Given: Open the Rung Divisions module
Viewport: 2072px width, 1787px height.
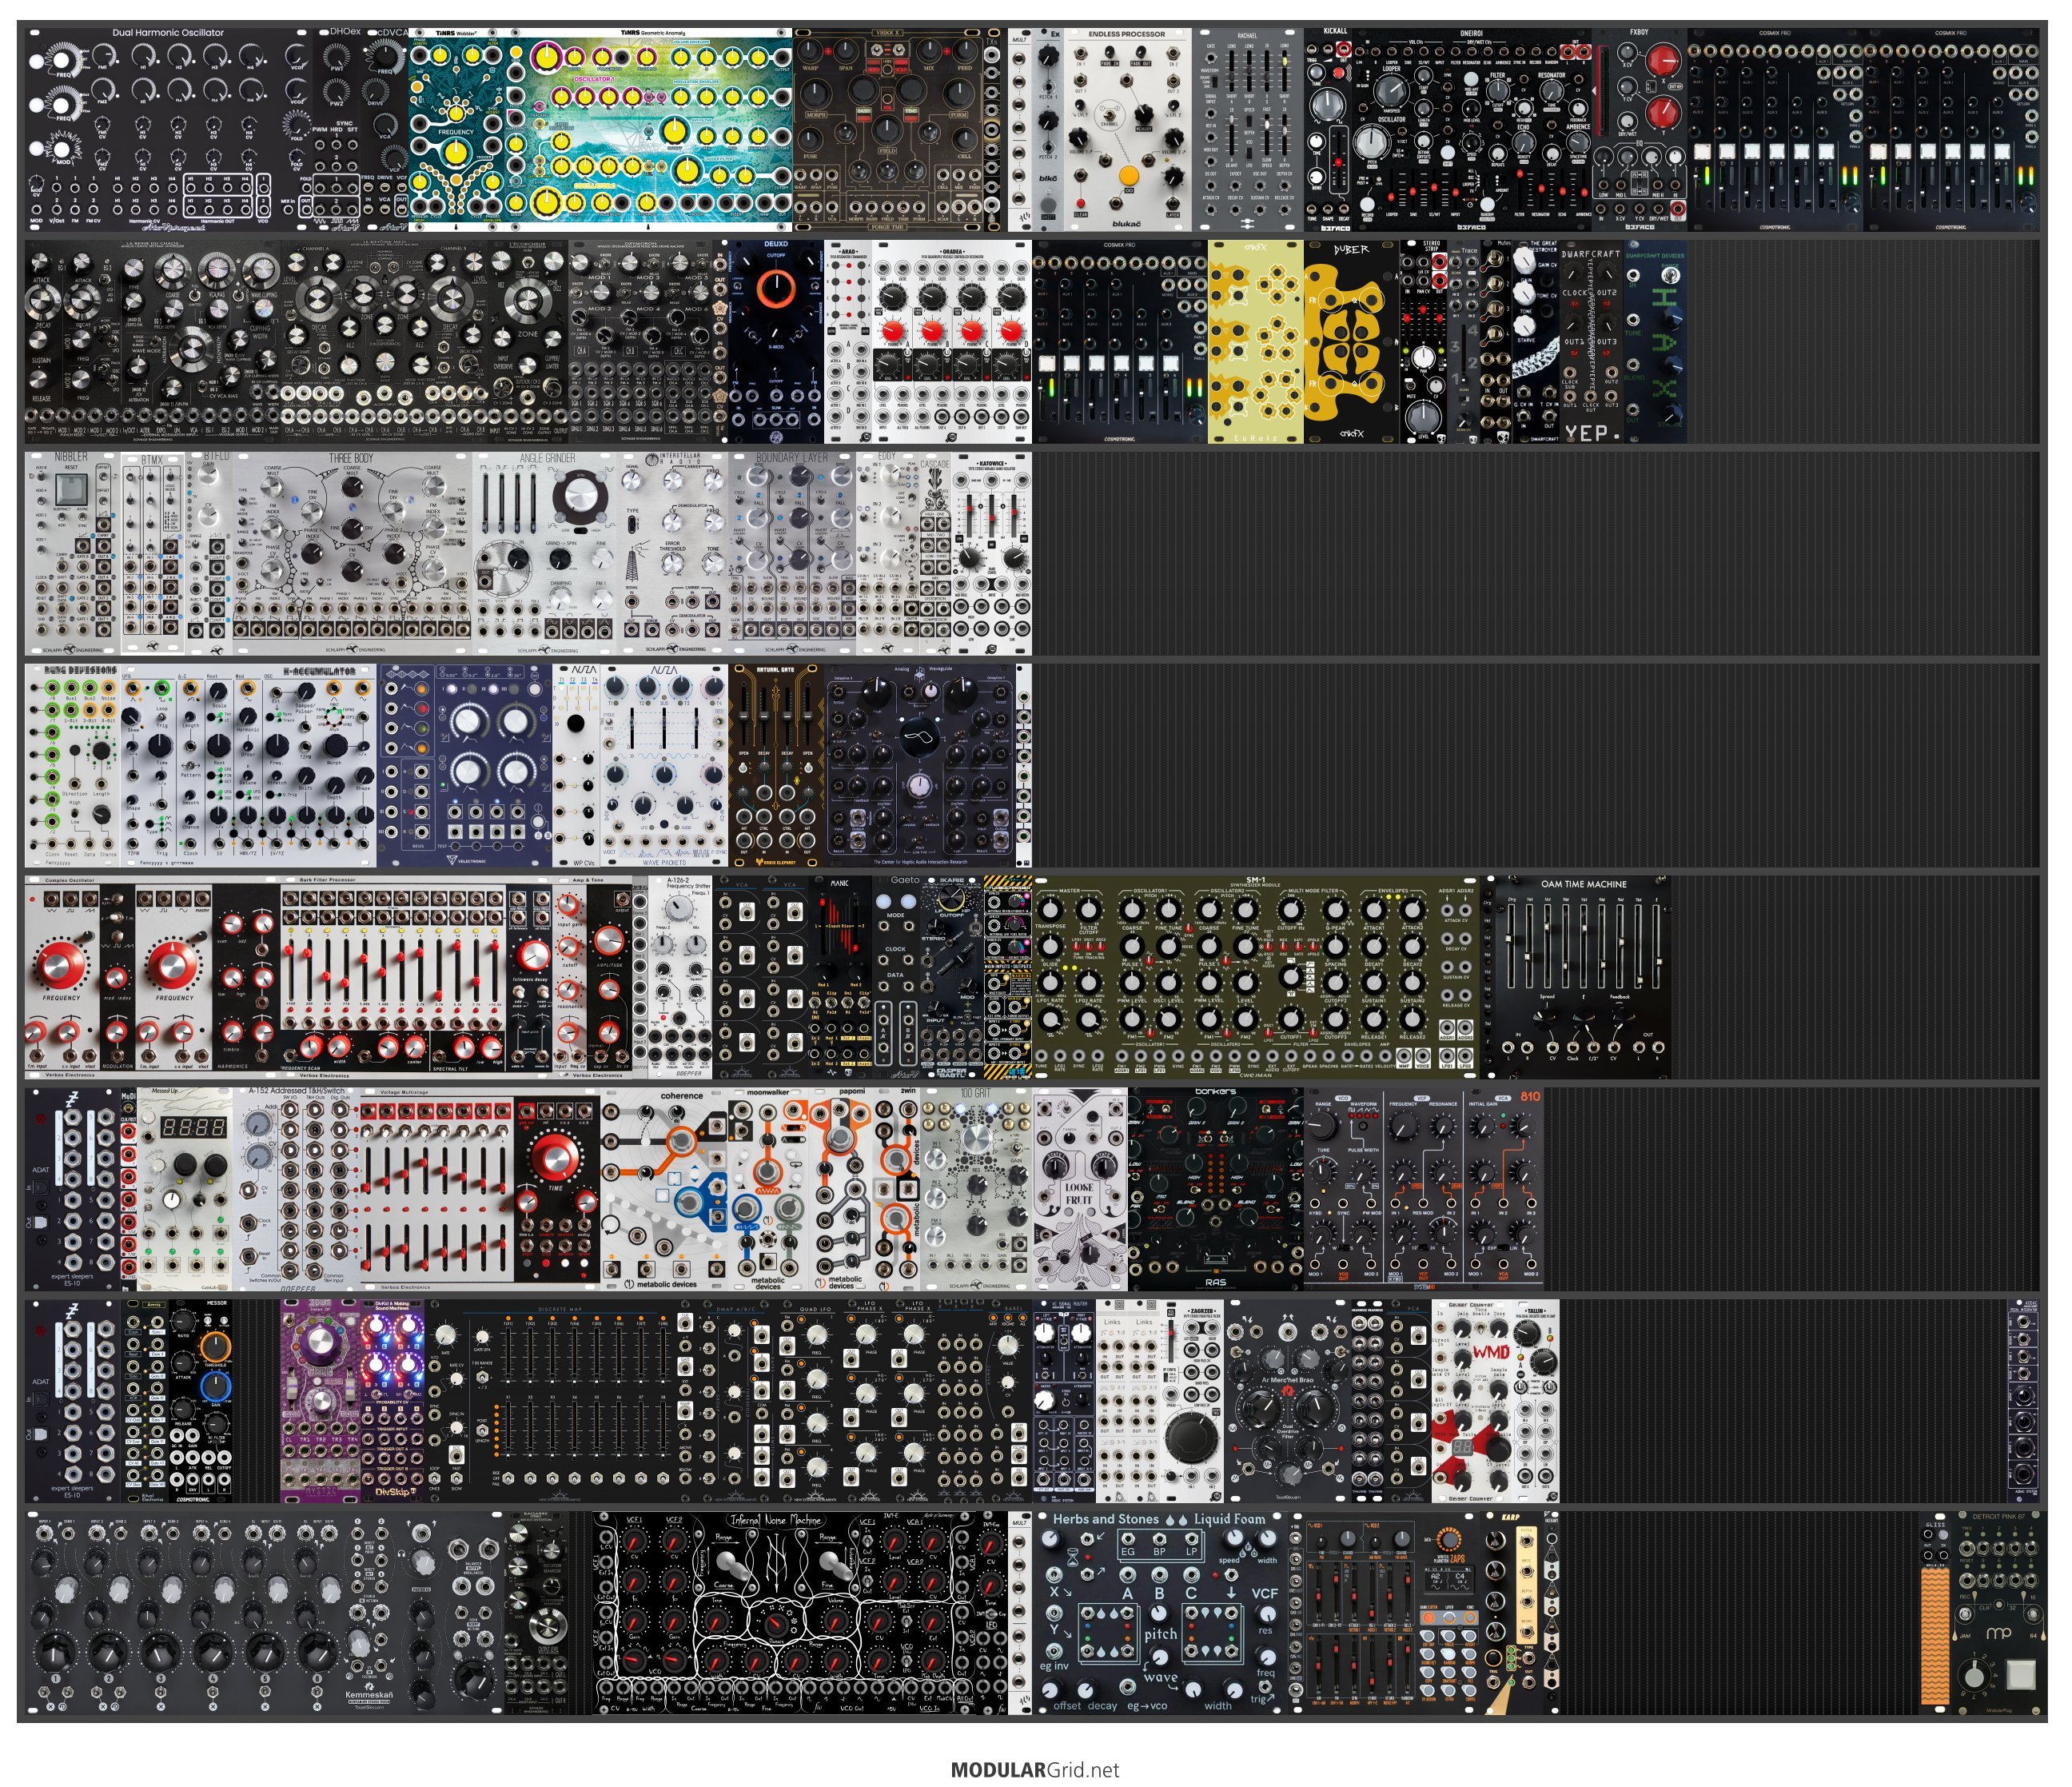Looking at the screenshot, I should (72, 766).
